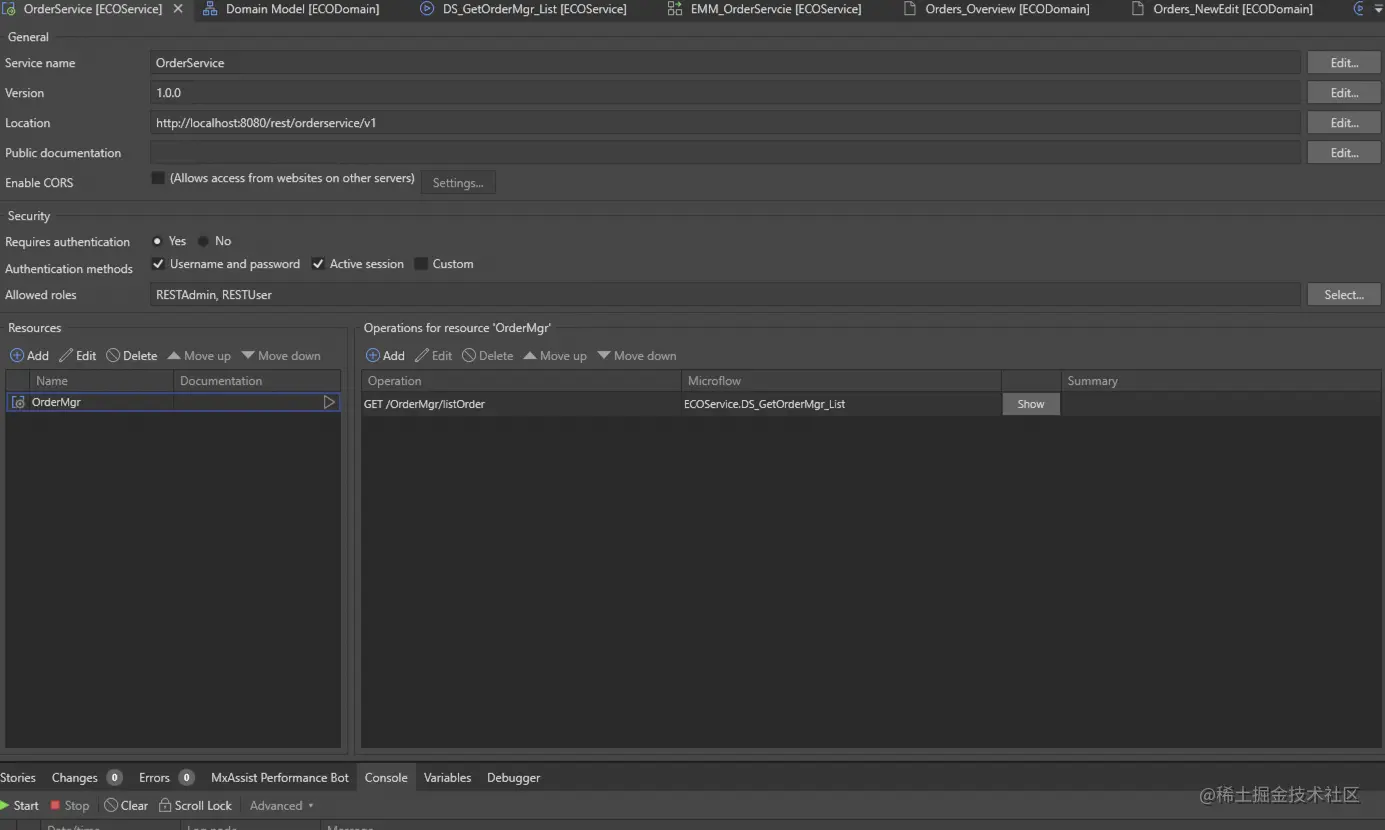Select the GET /OrderMgr/listOrder operation
The image size is (1385, 830).
tap(522, 404)
